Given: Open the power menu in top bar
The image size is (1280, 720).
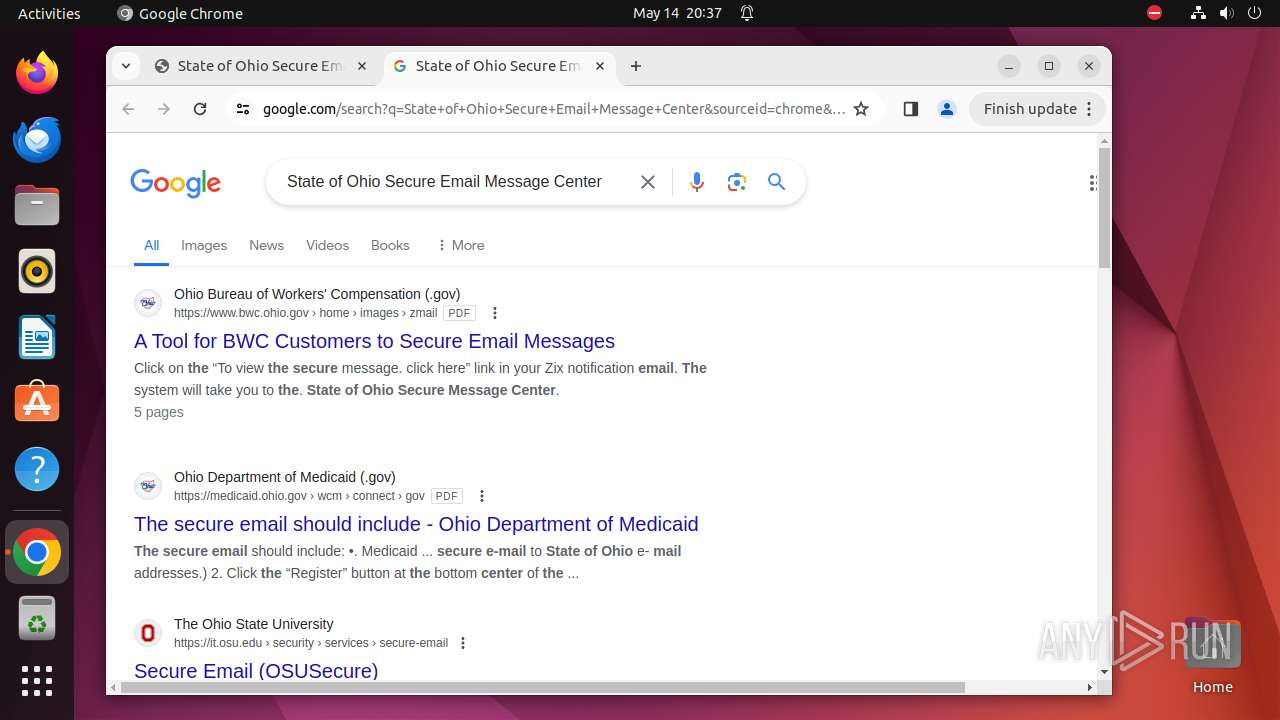Looking at the screenshot, I should [x=1255, y=13].
